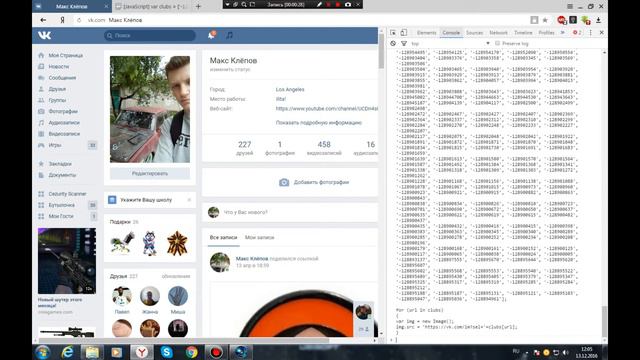Image resolution: width=640 pixels, height=360 pixels.
Task: Toggle the DevTools device toolbar icon
Action: click(x=404, y=33)
